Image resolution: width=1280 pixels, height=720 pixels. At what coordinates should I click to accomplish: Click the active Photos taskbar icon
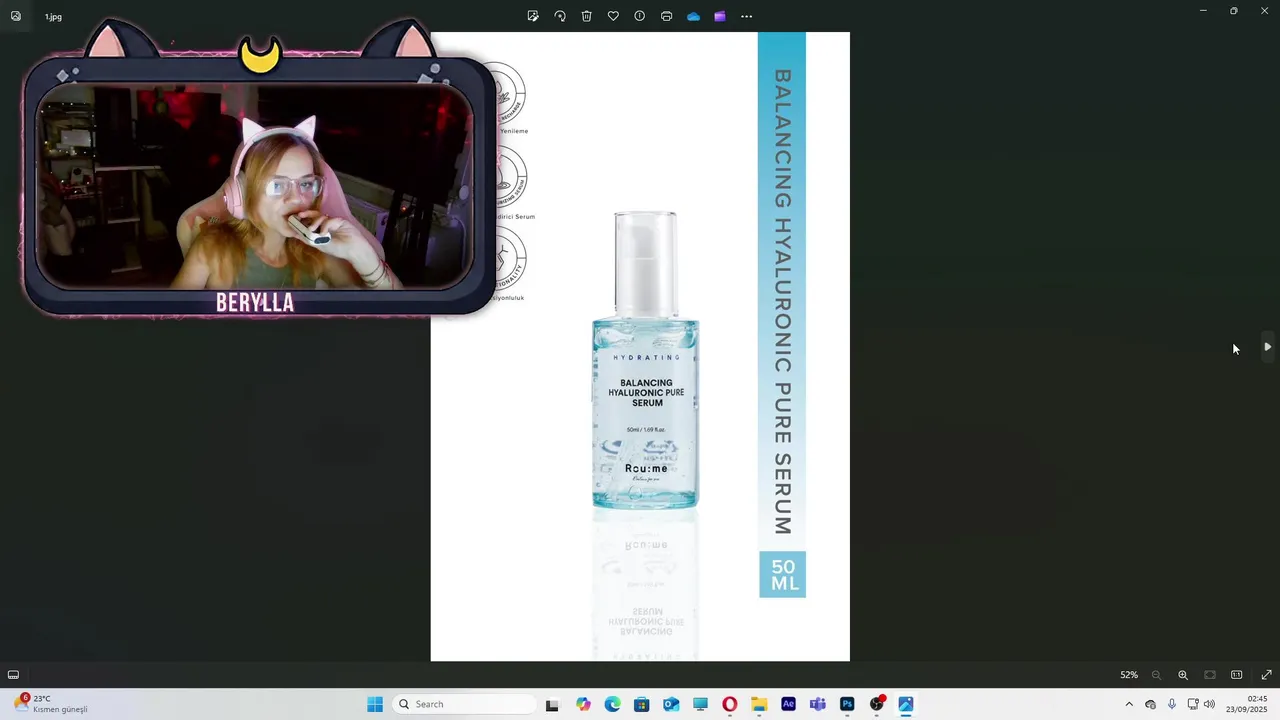906,704
